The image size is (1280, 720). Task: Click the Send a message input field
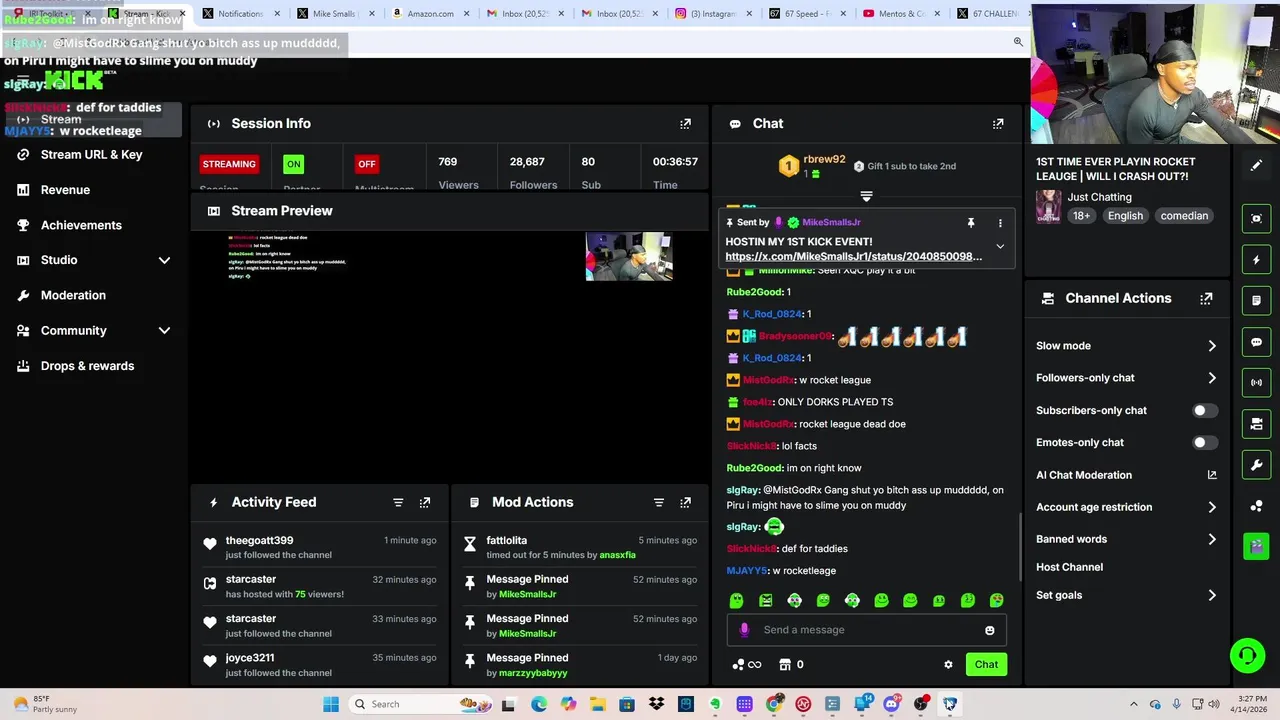866,630
